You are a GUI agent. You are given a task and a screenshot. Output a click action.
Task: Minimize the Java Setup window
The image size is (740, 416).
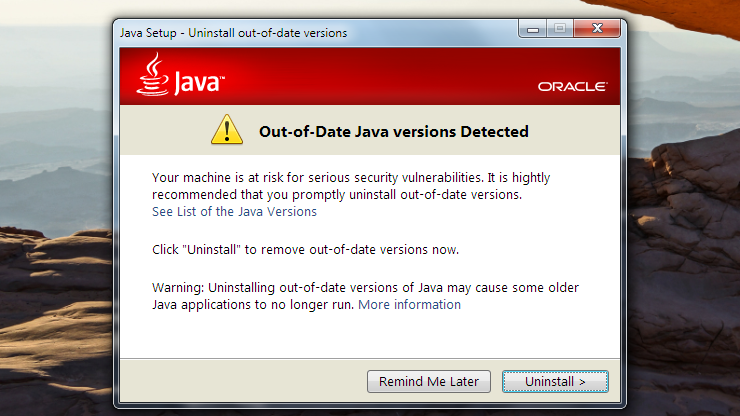533,29
